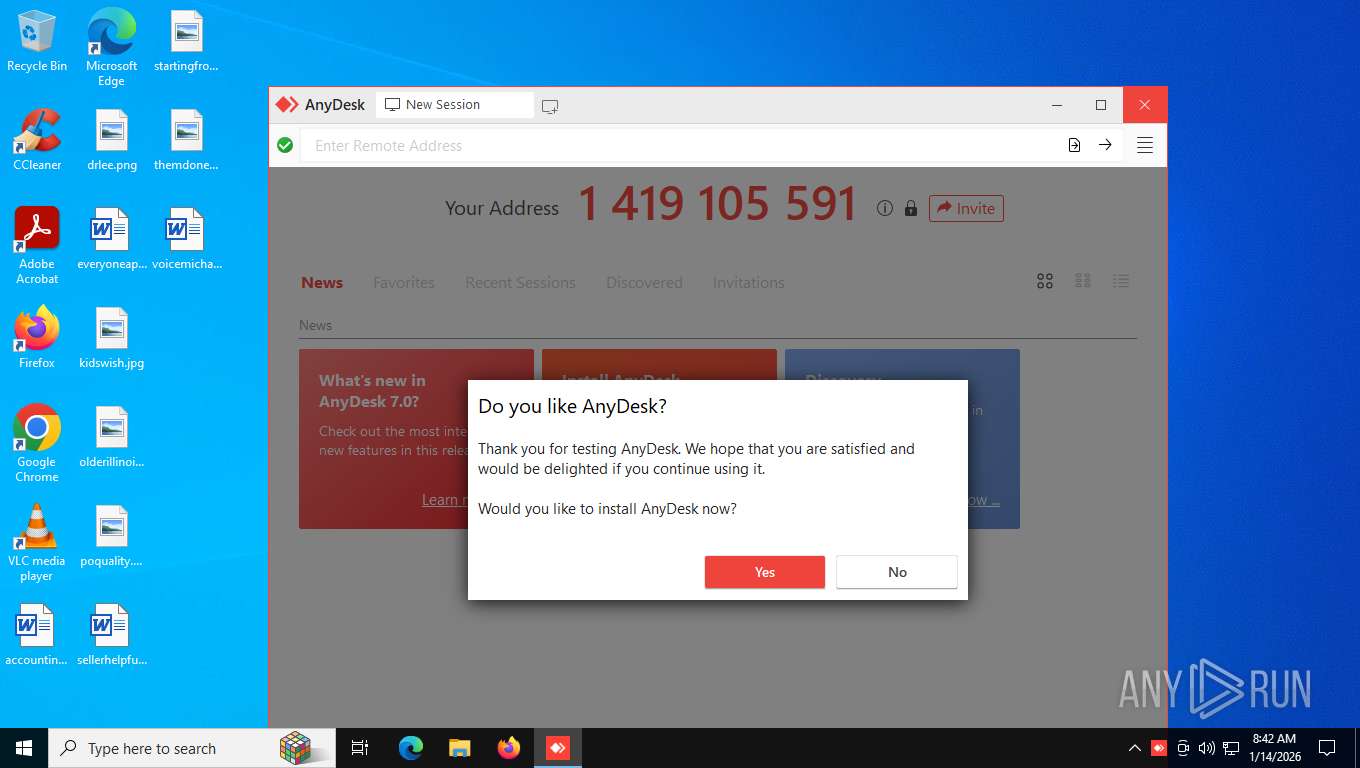Click the file transfer icon in address bar
The height and width of the screenshot is (768, 1360).
click(x=1074, y=145)
